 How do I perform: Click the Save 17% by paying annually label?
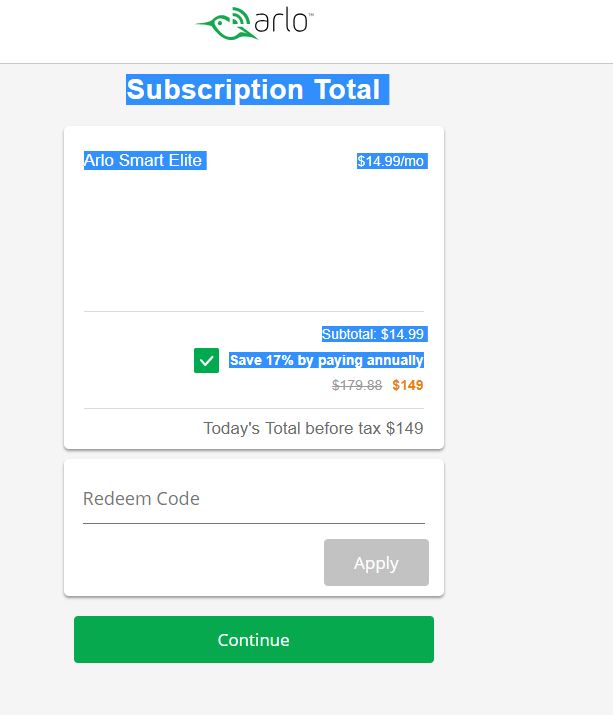coord(327,360)
